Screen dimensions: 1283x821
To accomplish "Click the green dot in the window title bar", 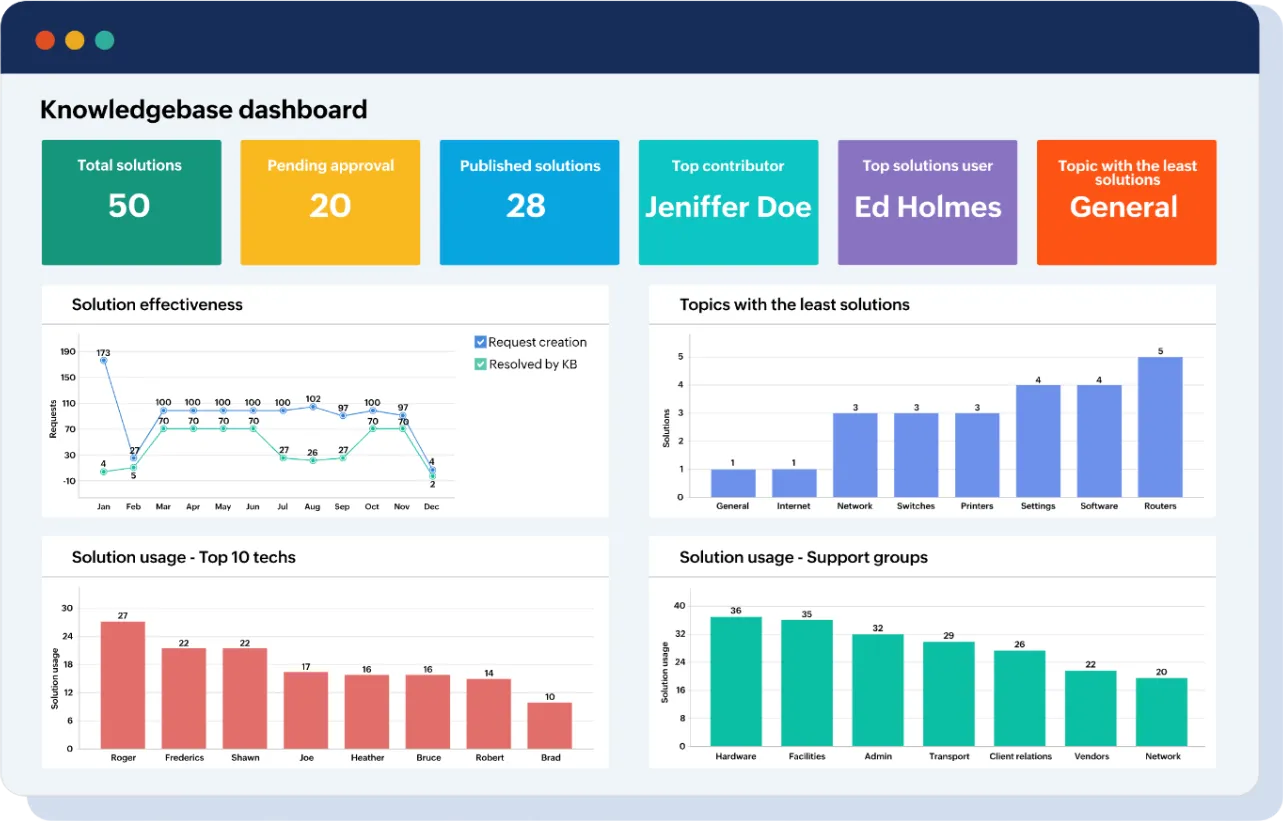I will (x=105, y=40).
